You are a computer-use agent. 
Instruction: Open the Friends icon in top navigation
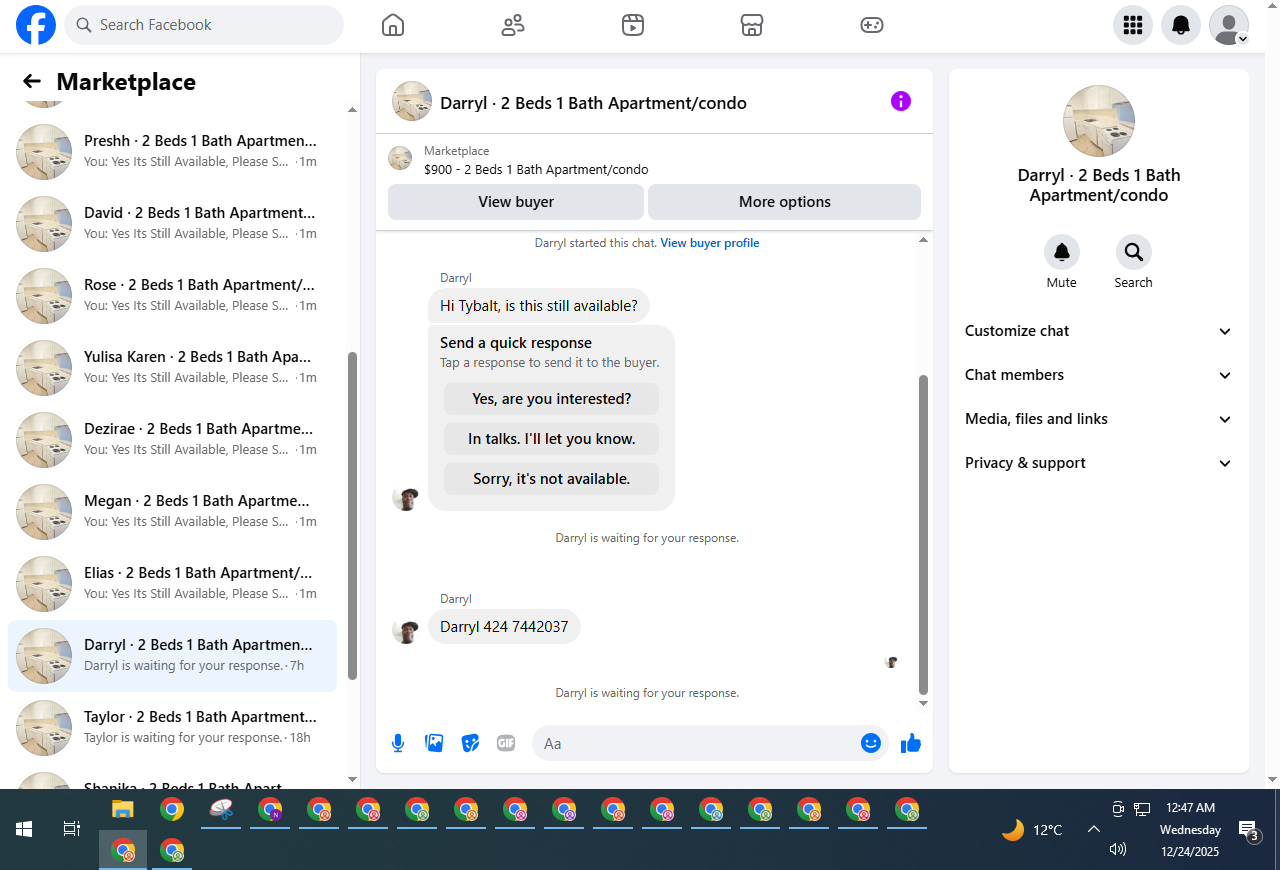pyautogui.click(x=513, y=25)
